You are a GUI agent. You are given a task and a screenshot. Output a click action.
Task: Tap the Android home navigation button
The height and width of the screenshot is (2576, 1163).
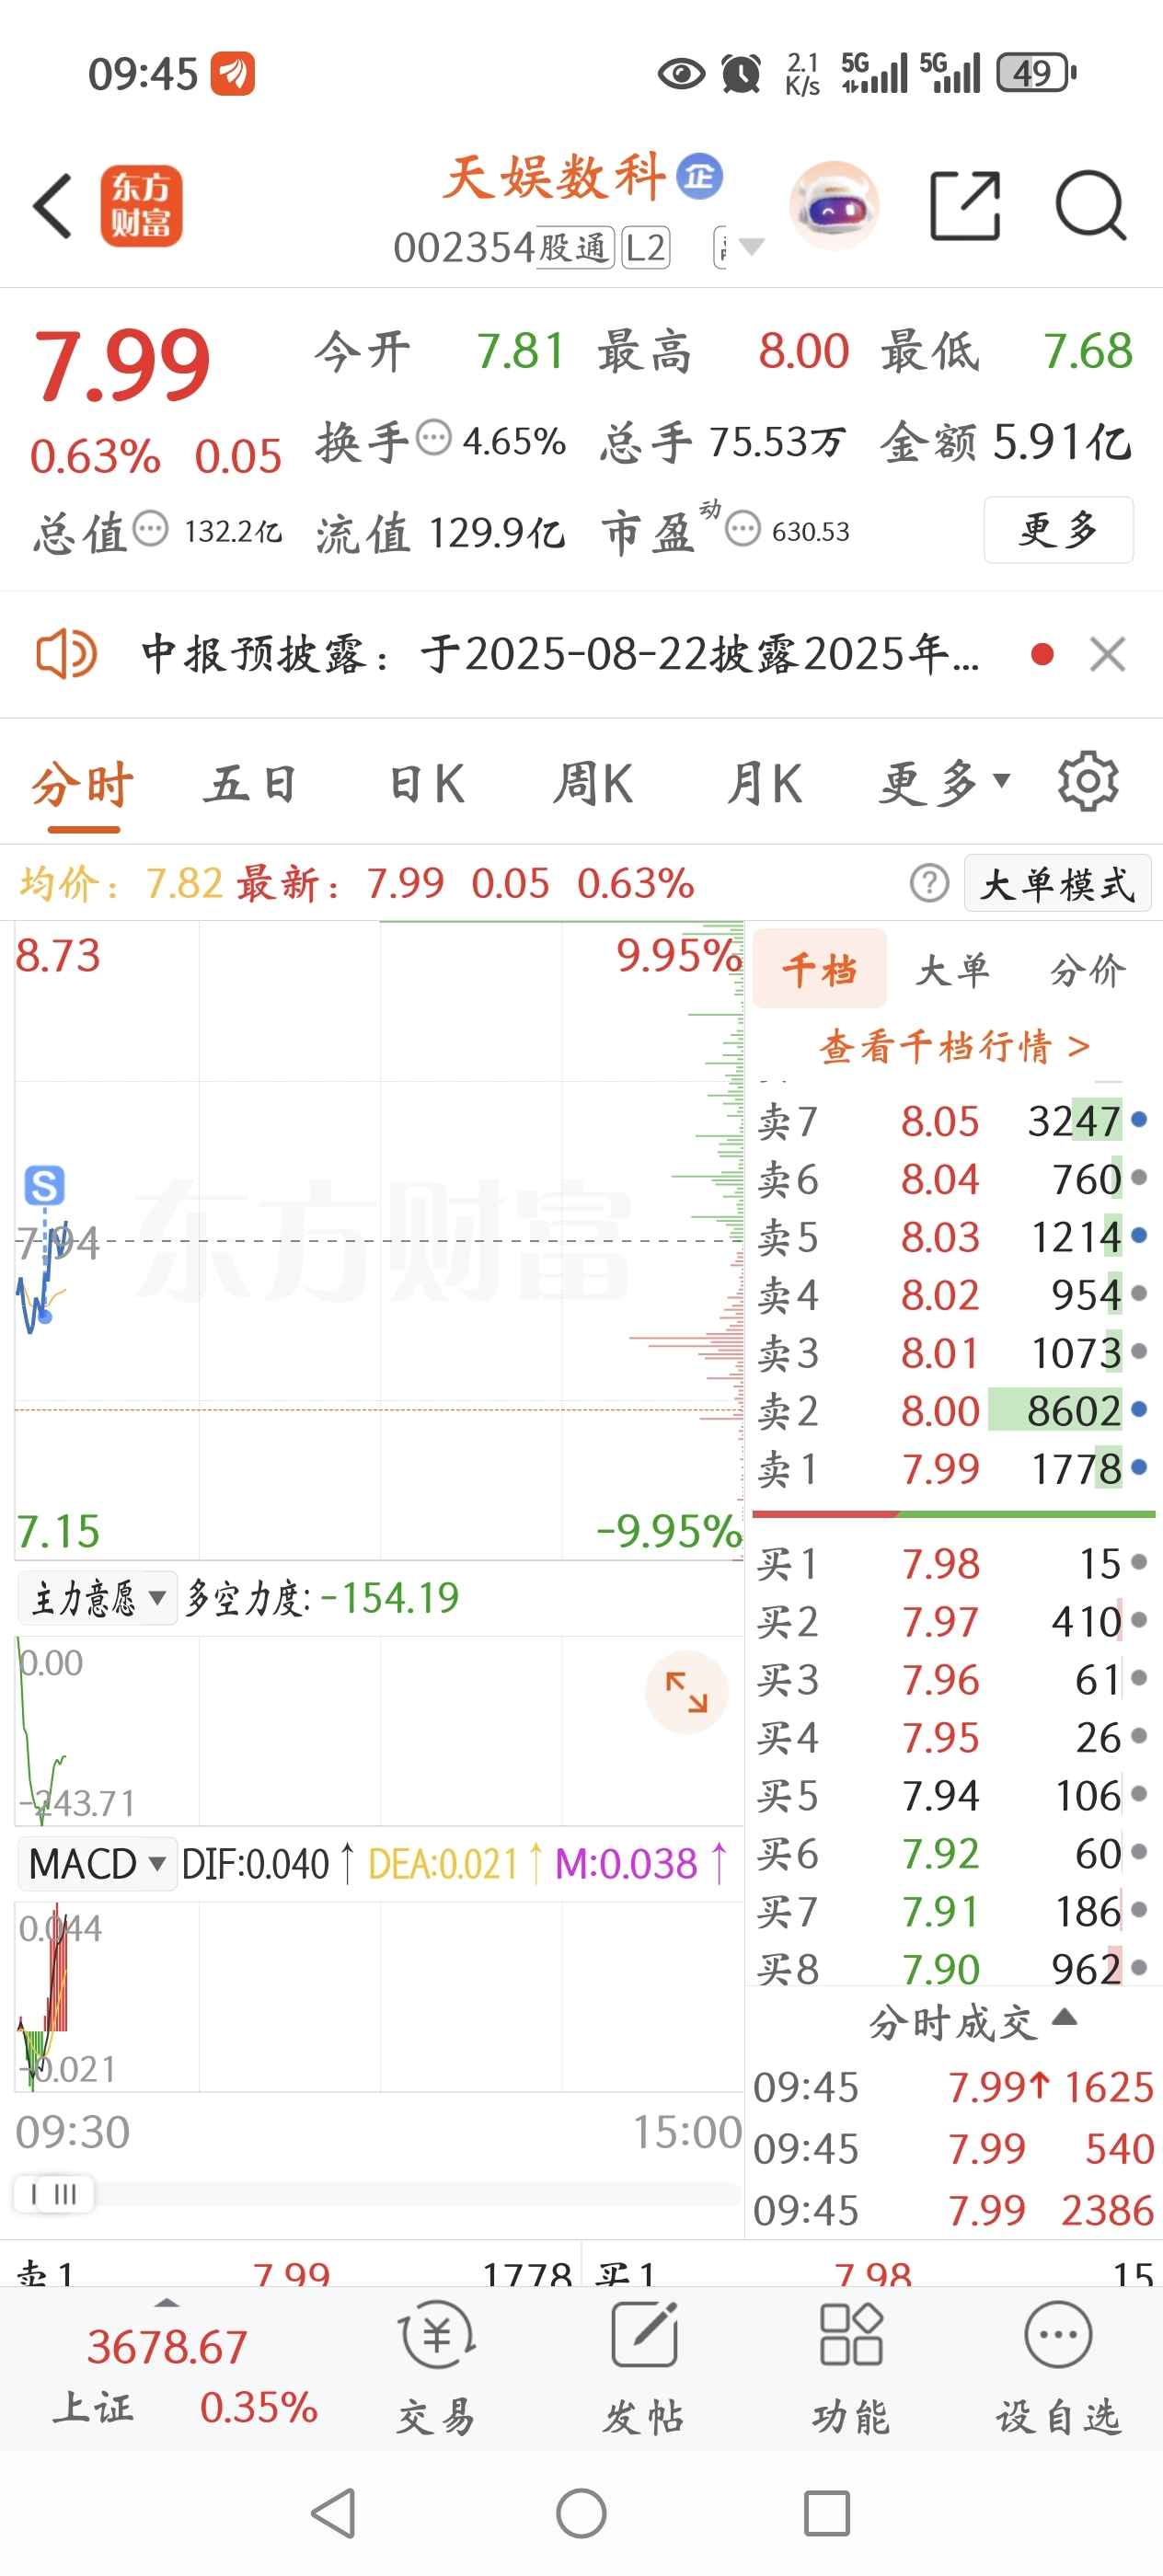[581, 2513]
